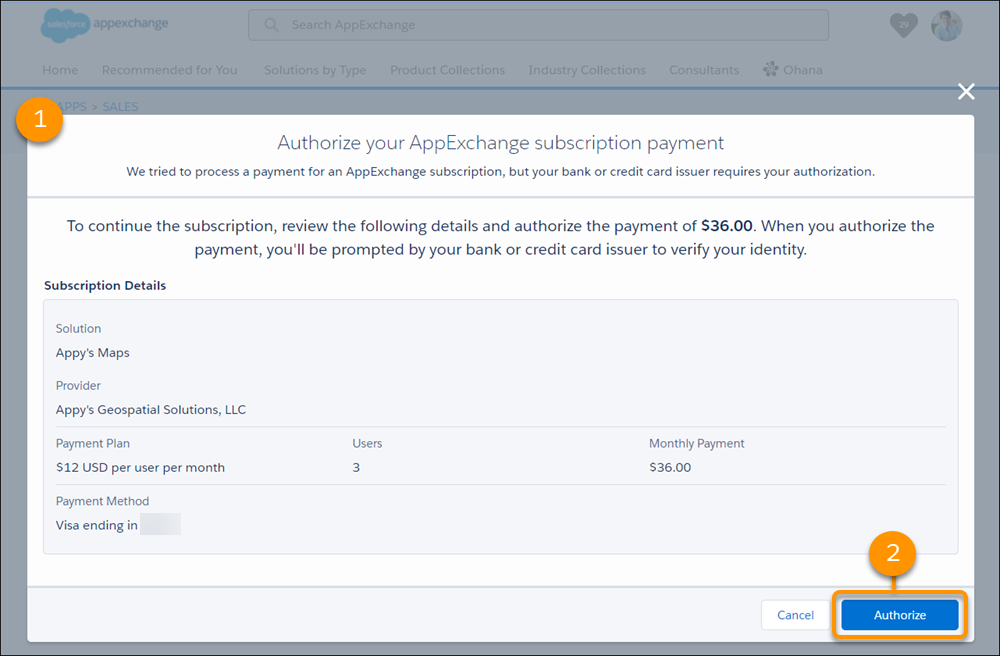Open the Salesforce AppExchange logo
Viewport: 1000px width, 656px height.
pyautogui.click(x=105, y=26)
